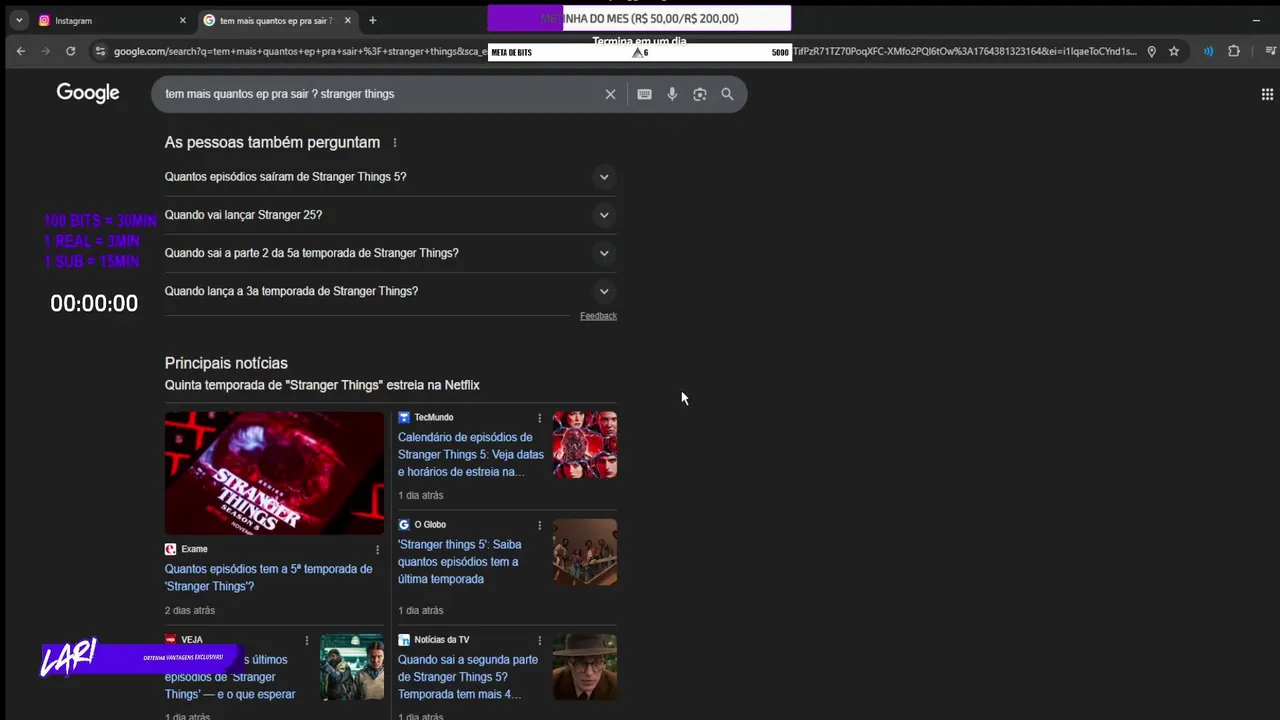
Task: Go to Google home via logo
Action: [x=88, y=93]
